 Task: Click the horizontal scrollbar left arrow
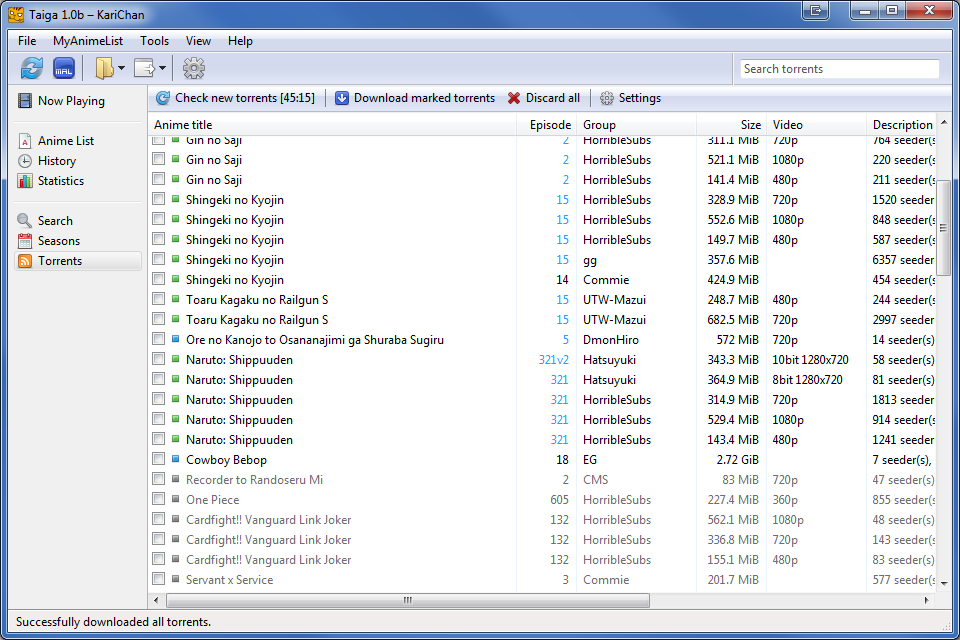point(157,600)
